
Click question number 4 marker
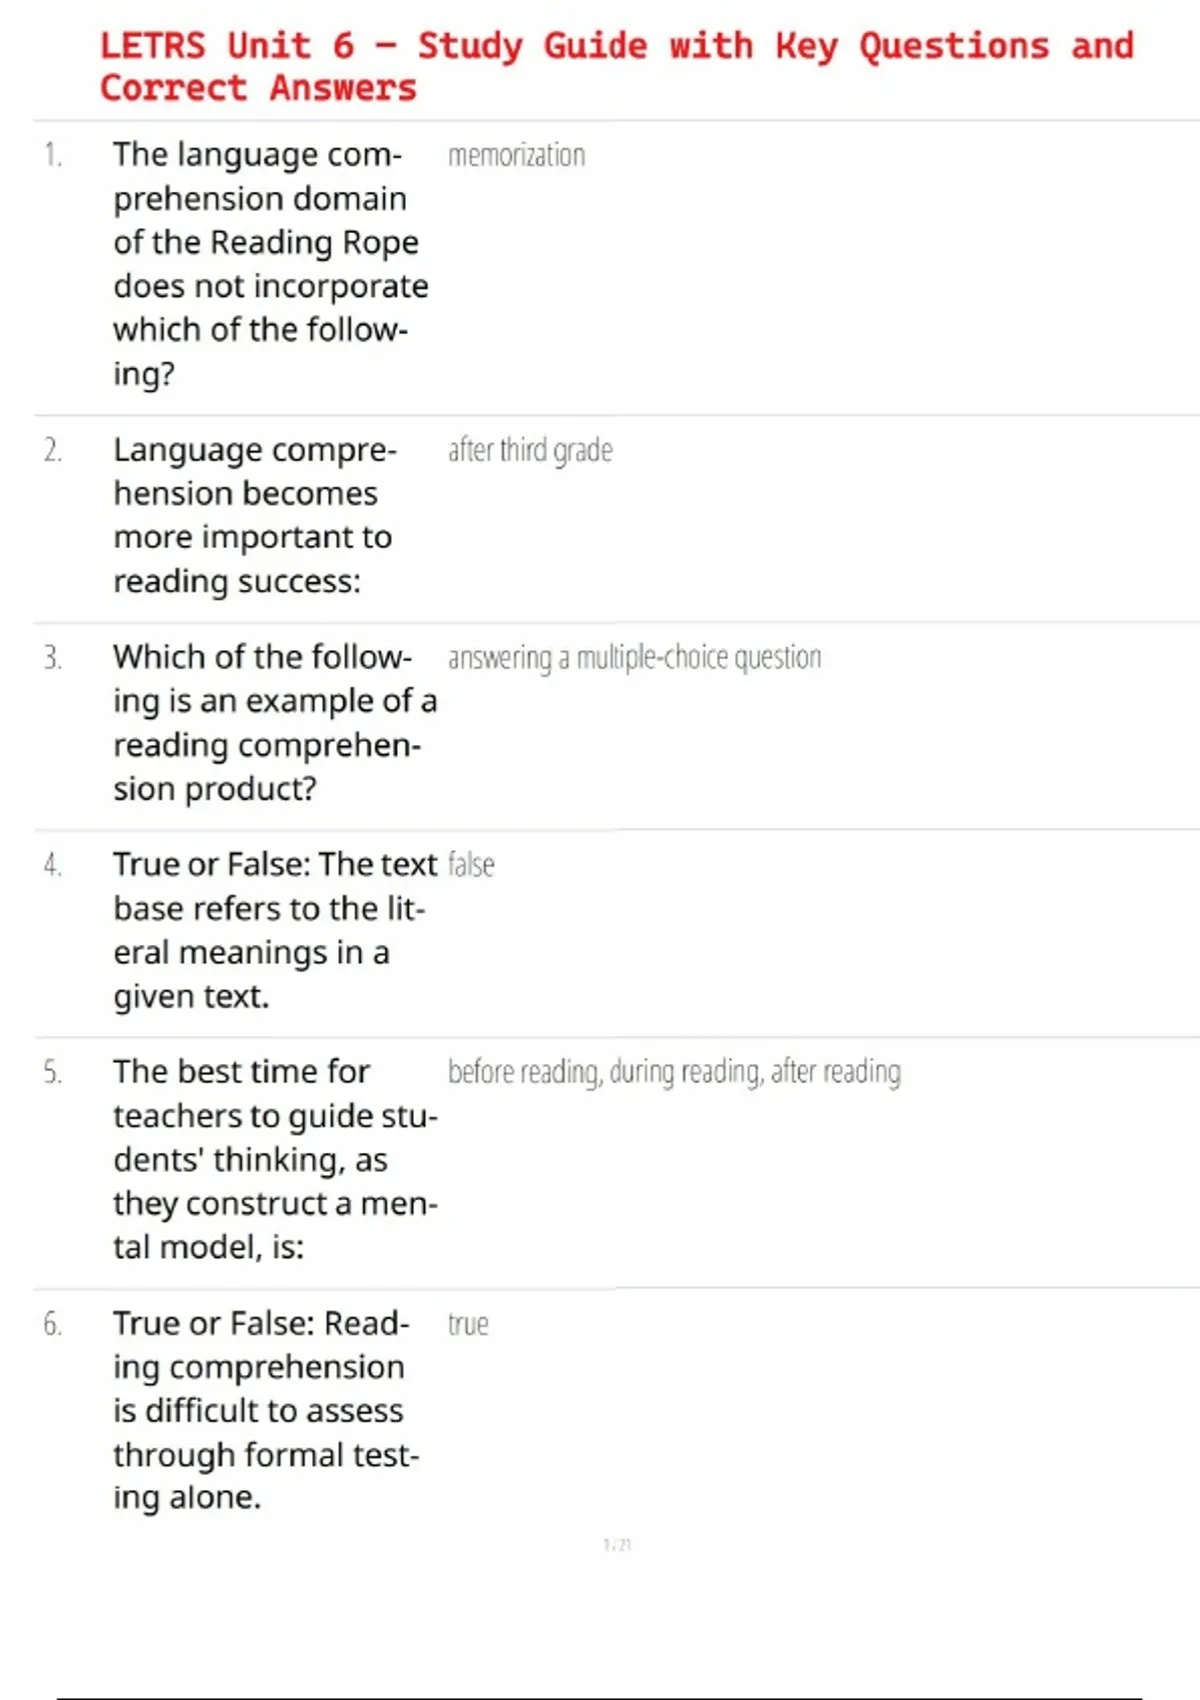[53, 865]
